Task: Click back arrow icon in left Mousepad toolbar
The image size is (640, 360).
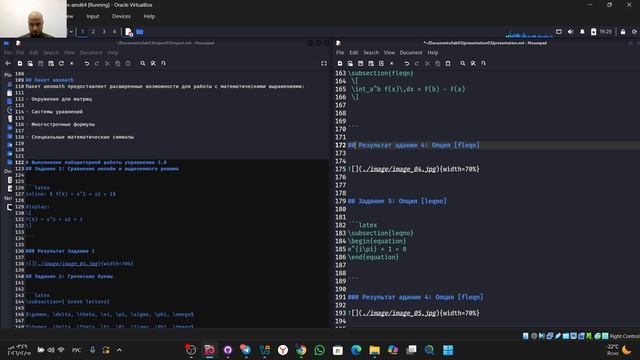Action: click(8, 63)
